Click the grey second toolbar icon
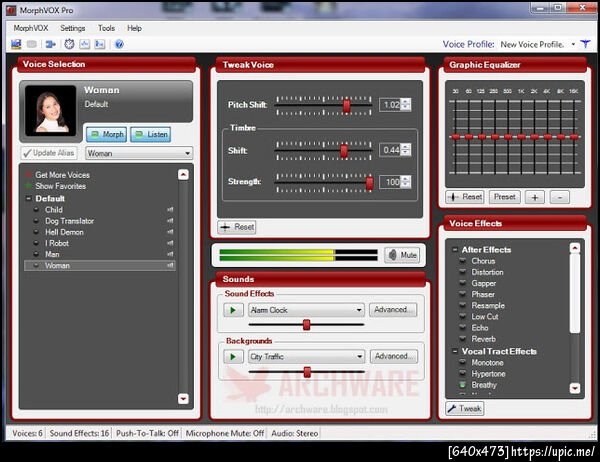This screenshot has height=462, width=600. click(32, 44)
